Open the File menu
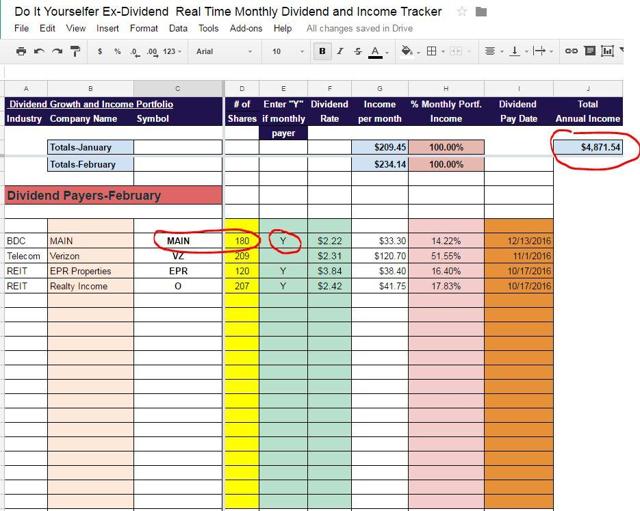Screen dimensions: 640x511 [21, 28]
